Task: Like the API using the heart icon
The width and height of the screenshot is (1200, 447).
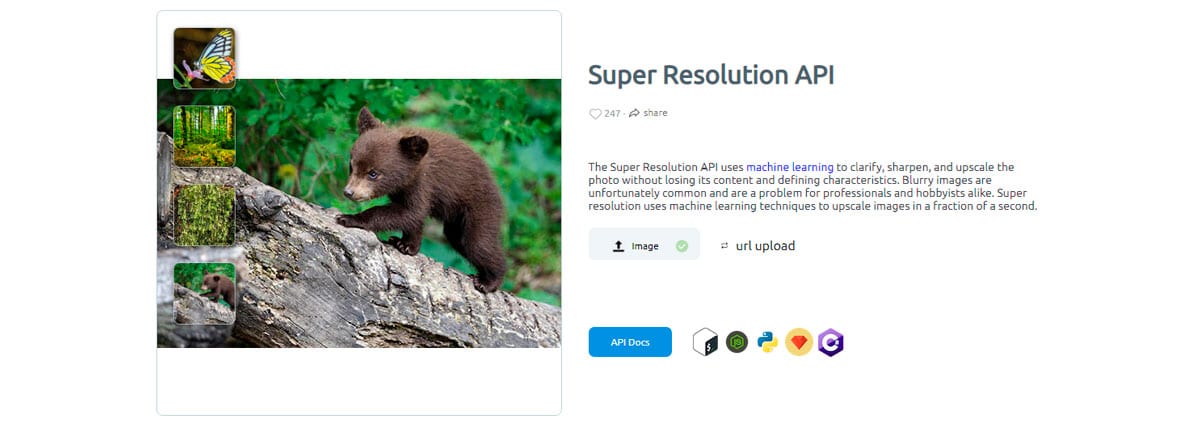Action: tap(595, 114)
